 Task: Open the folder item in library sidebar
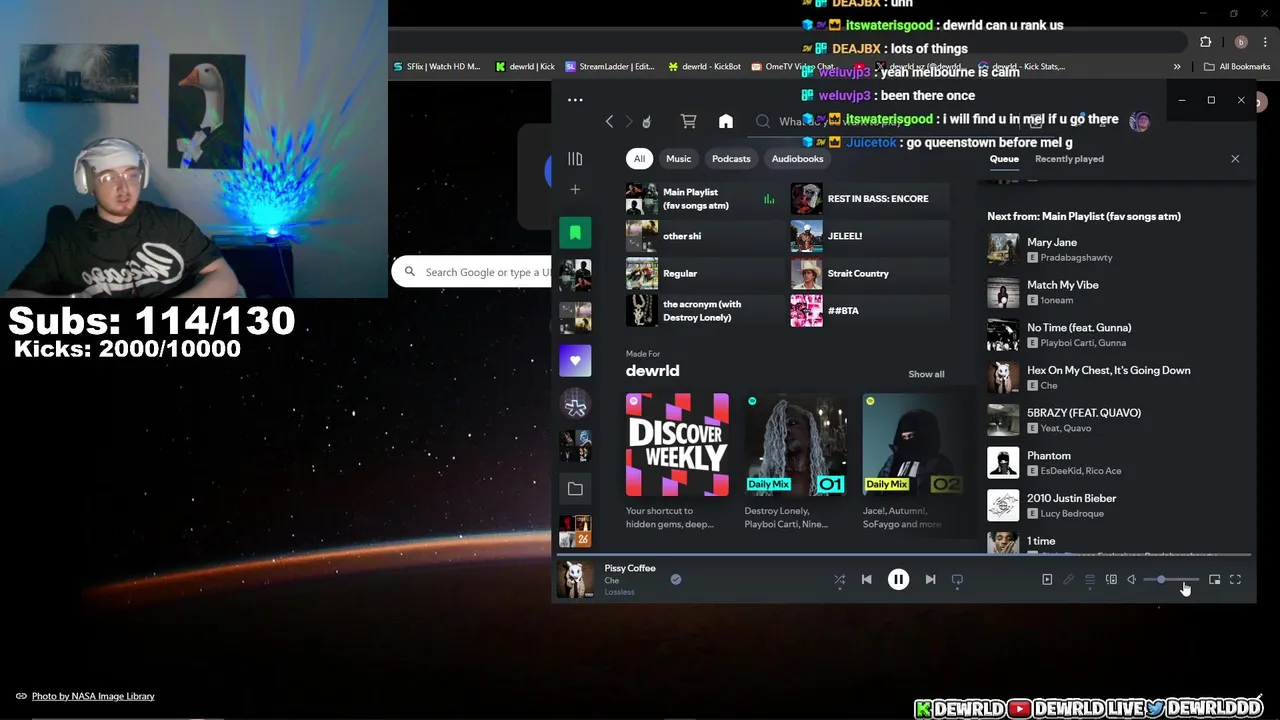(575, 489)
